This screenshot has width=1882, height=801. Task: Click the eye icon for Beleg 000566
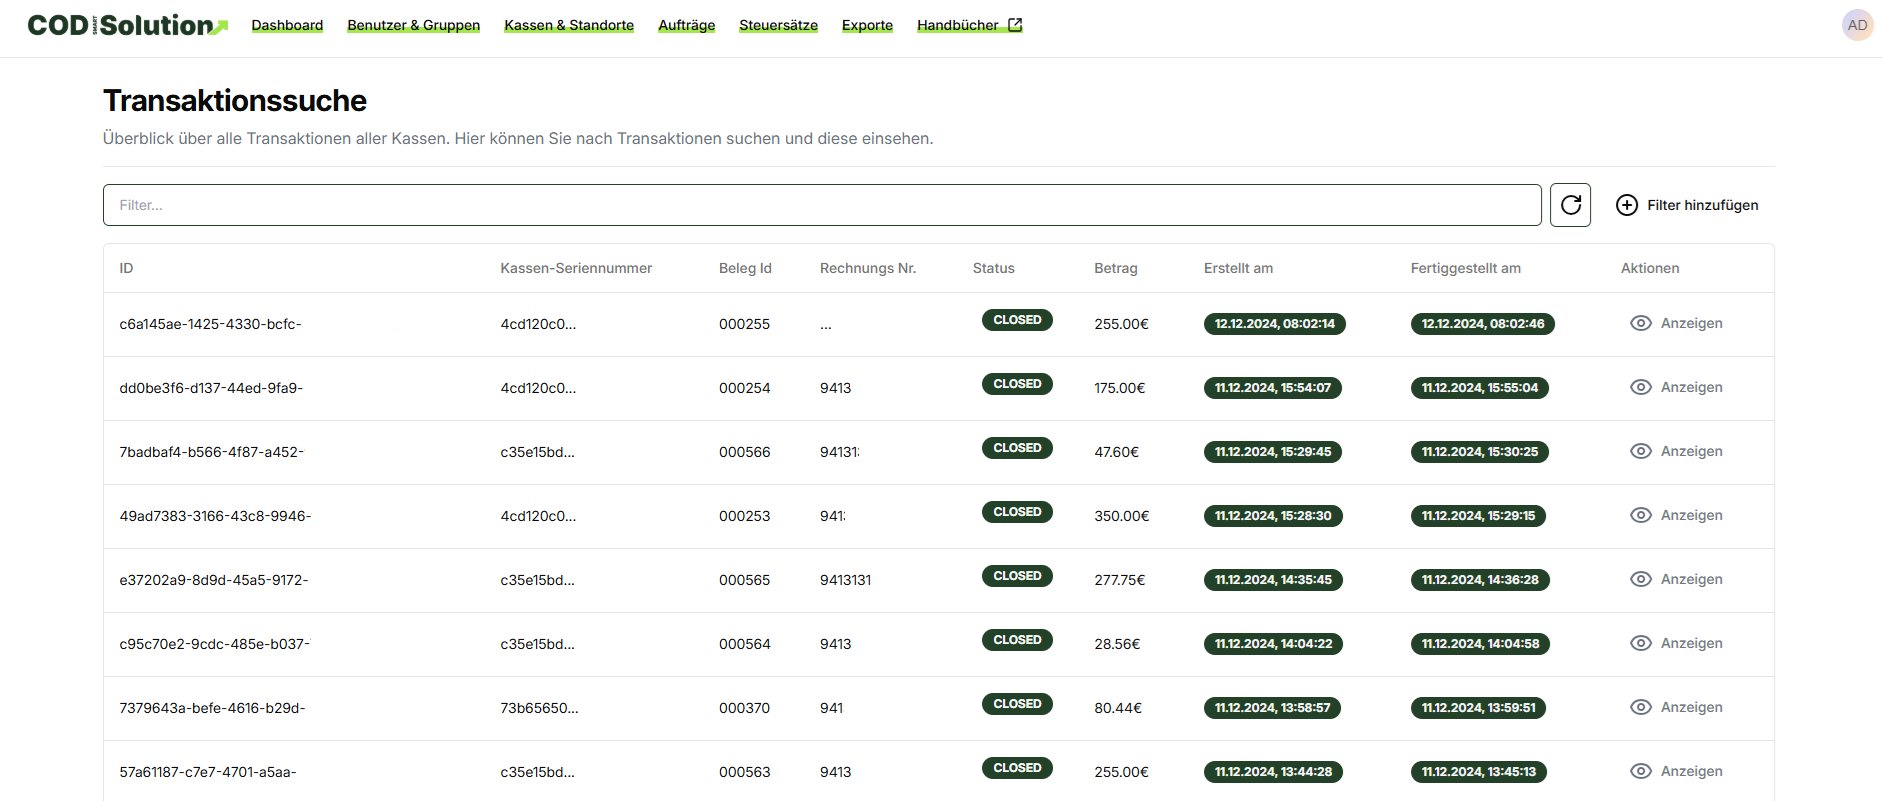[1640, 451]
